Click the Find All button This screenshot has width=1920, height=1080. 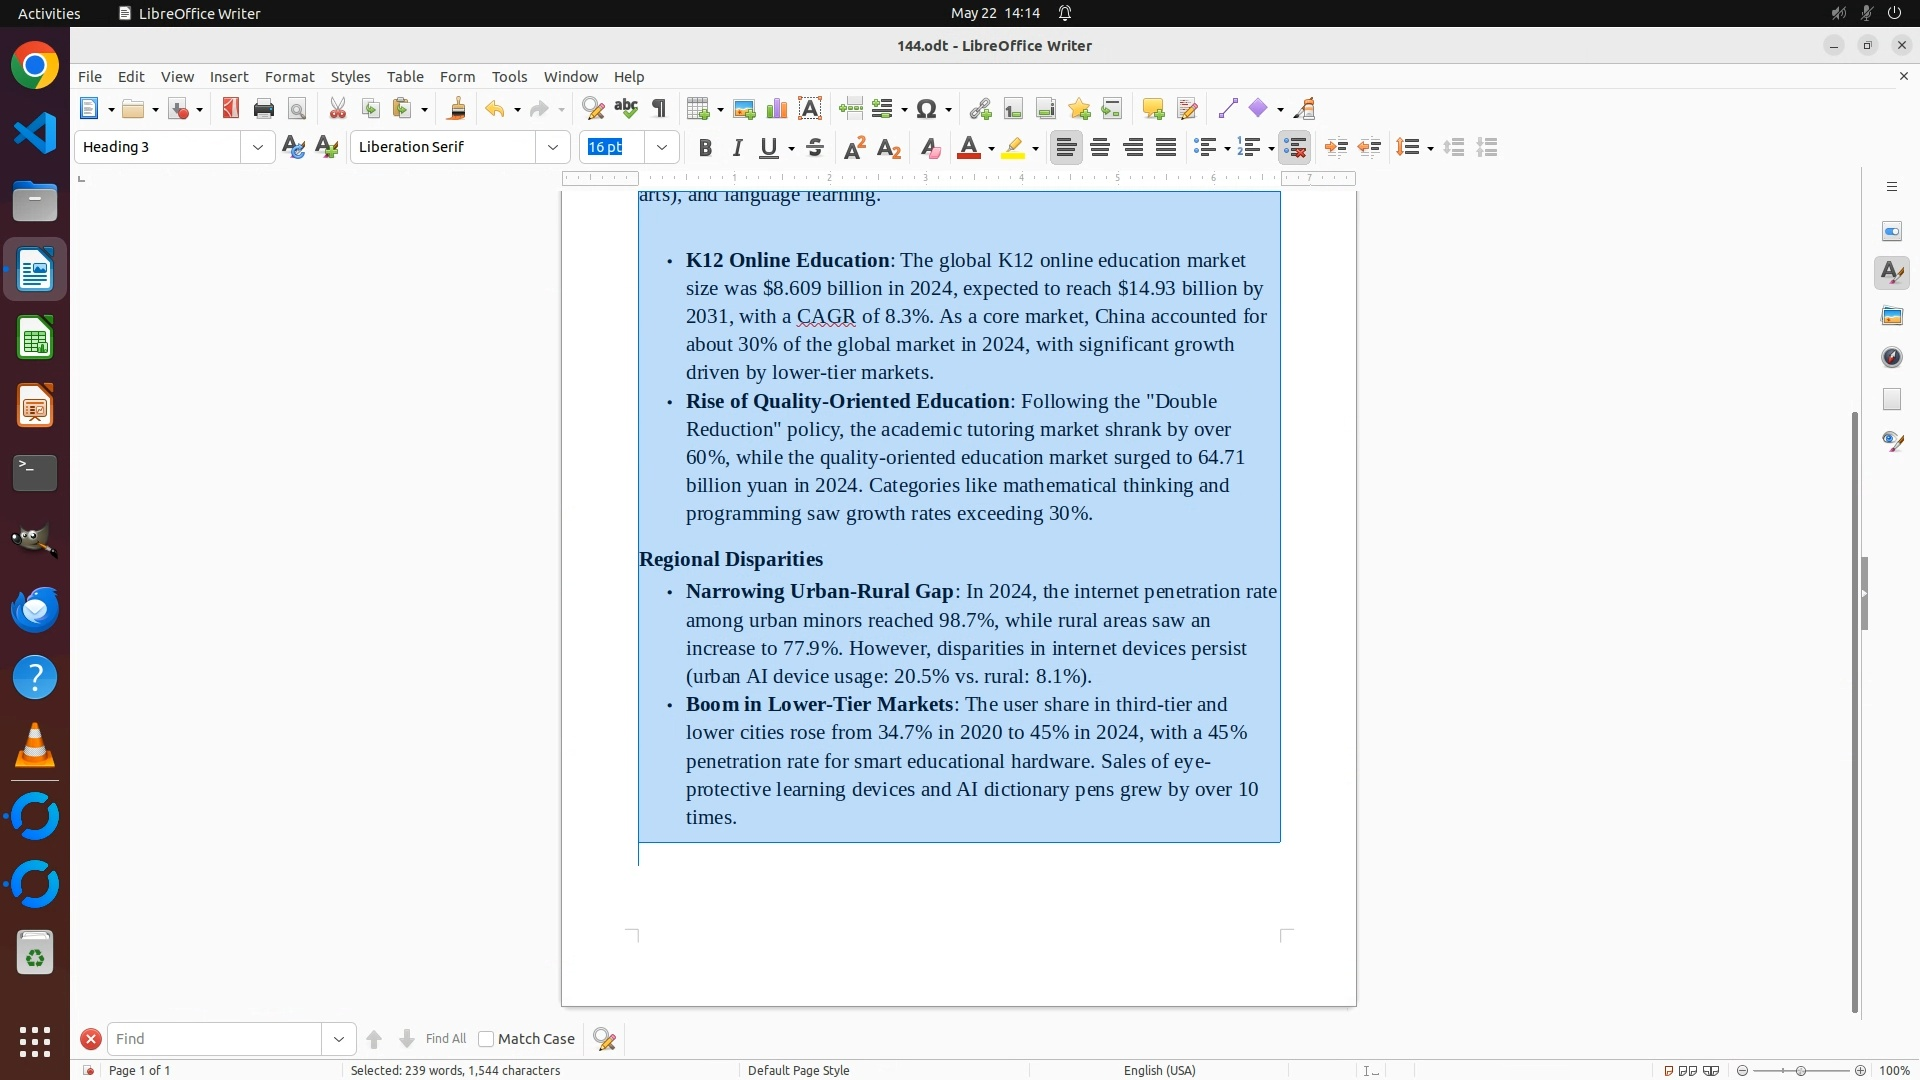tap(445, 1039)
